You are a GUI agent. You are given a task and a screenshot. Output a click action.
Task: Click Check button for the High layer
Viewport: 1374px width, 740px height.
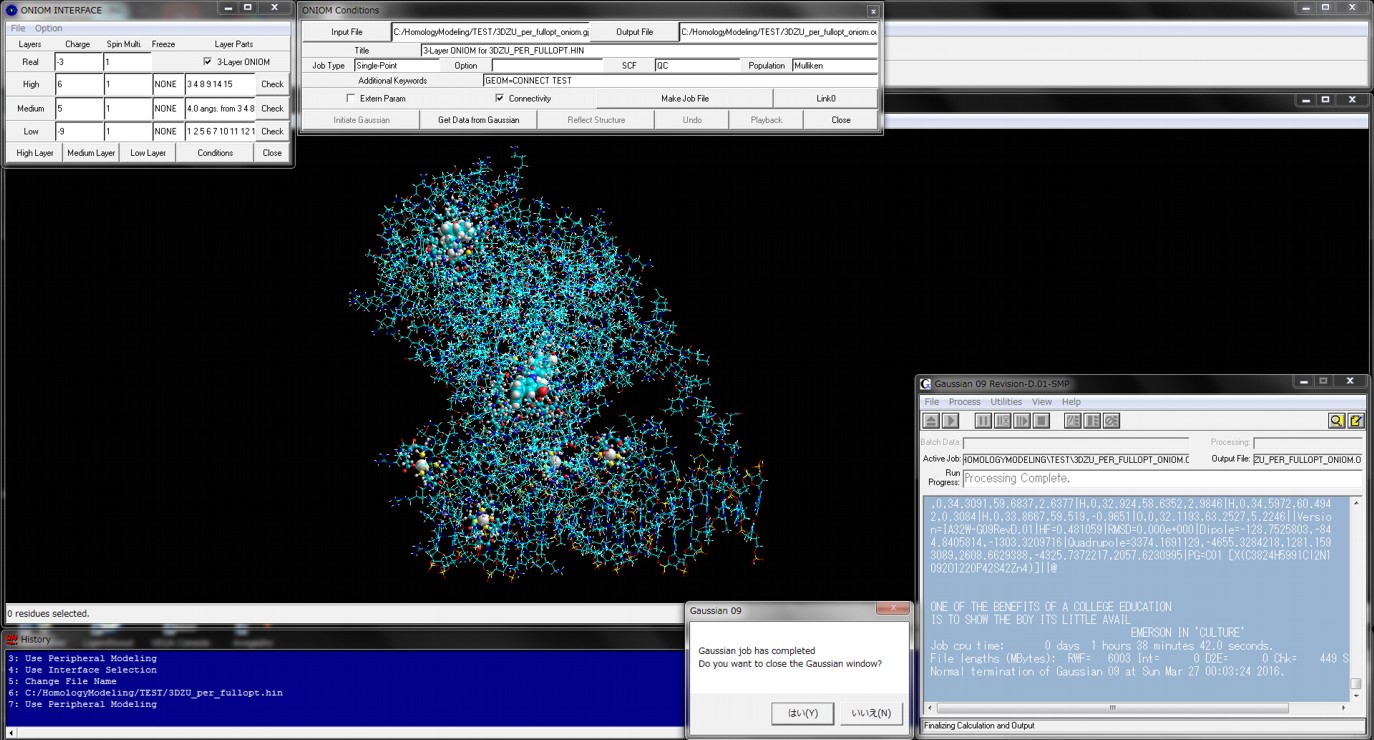(x=272, y=85)
